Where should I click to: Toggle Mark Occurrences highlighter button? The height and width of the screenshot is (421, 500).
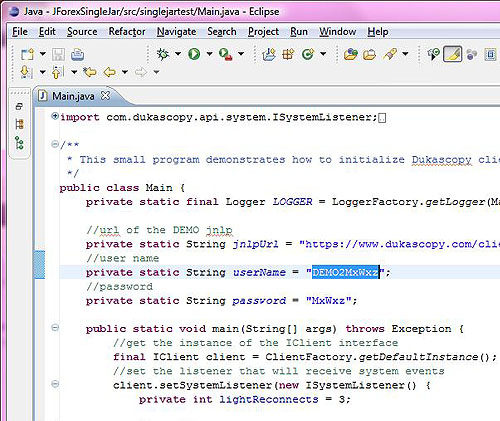pyautogui.click(x=452, y=54)
